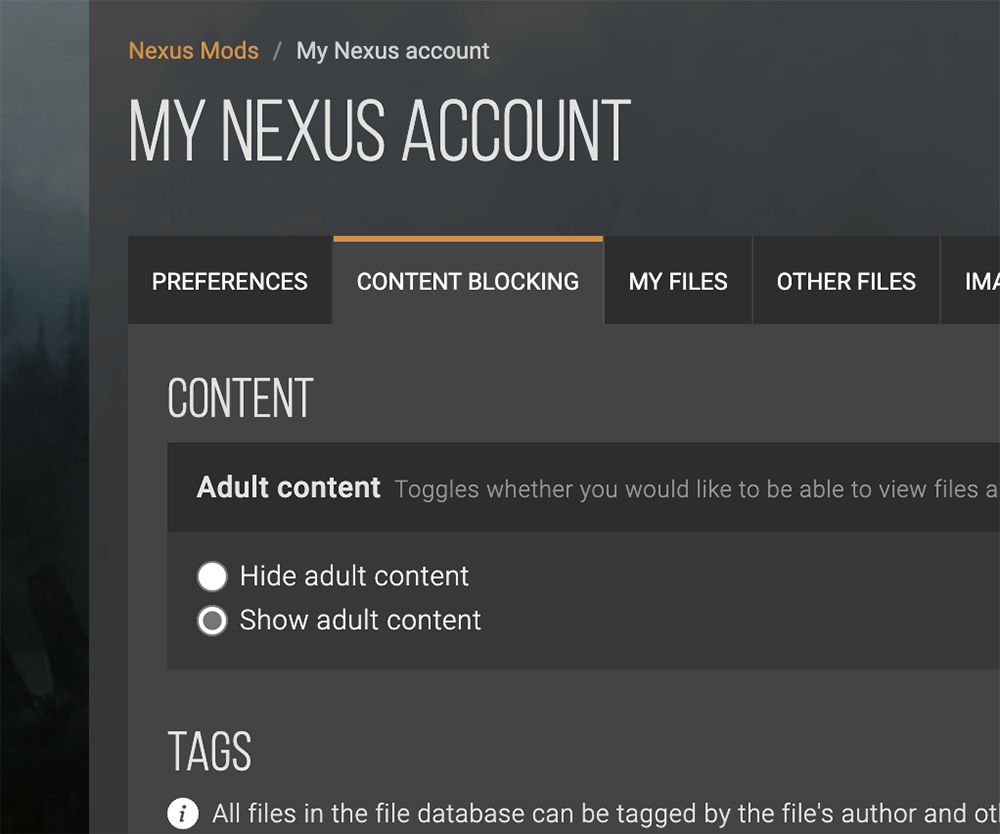Switch to the Content Blocking tab

468,281
